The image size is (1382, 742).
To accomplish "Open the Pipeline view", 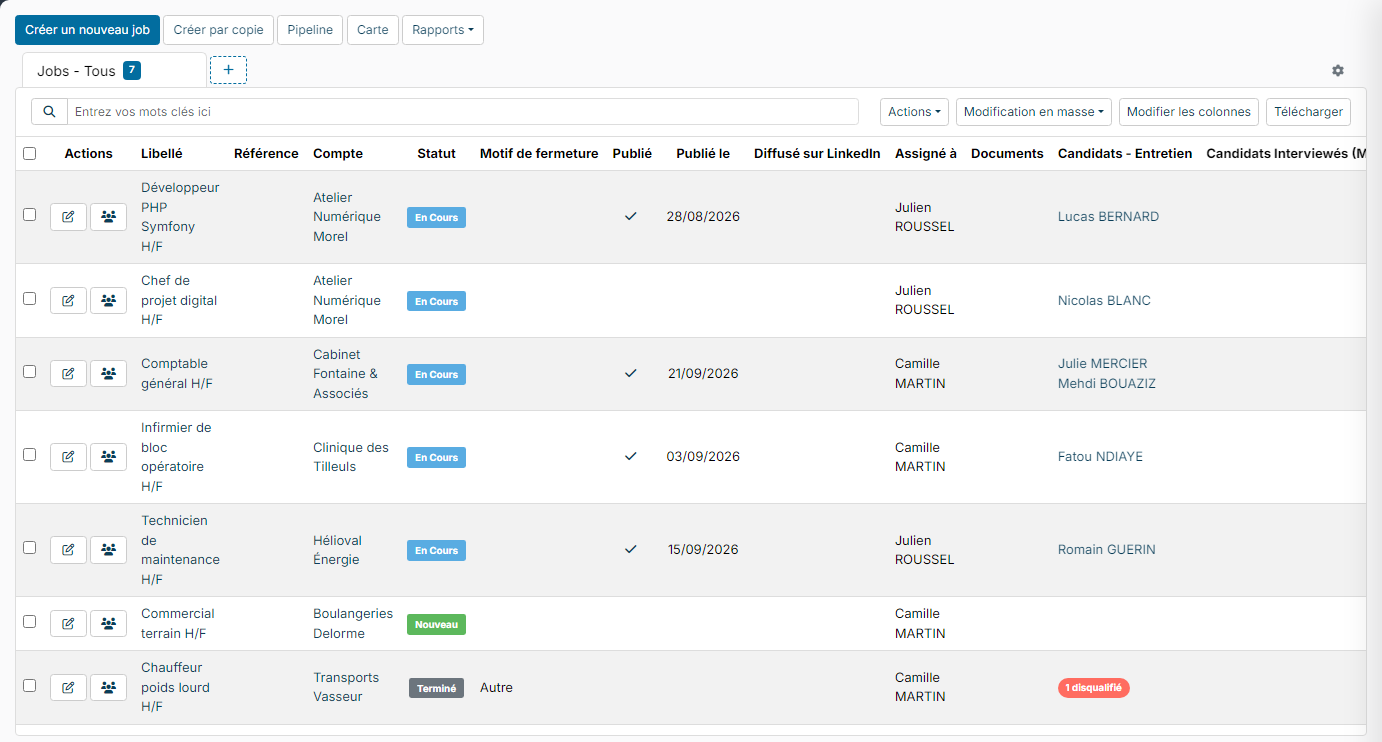I will (310, 30).
